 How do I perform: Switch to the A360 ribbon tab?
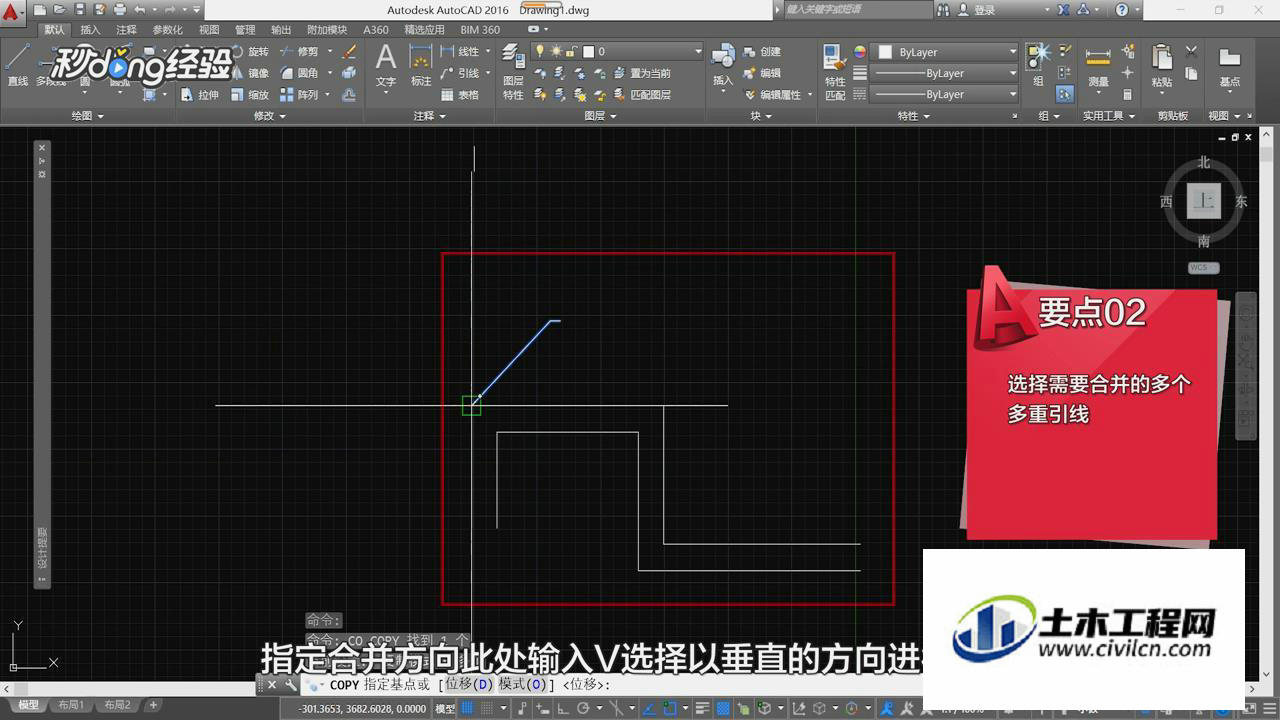coord(376,30)
